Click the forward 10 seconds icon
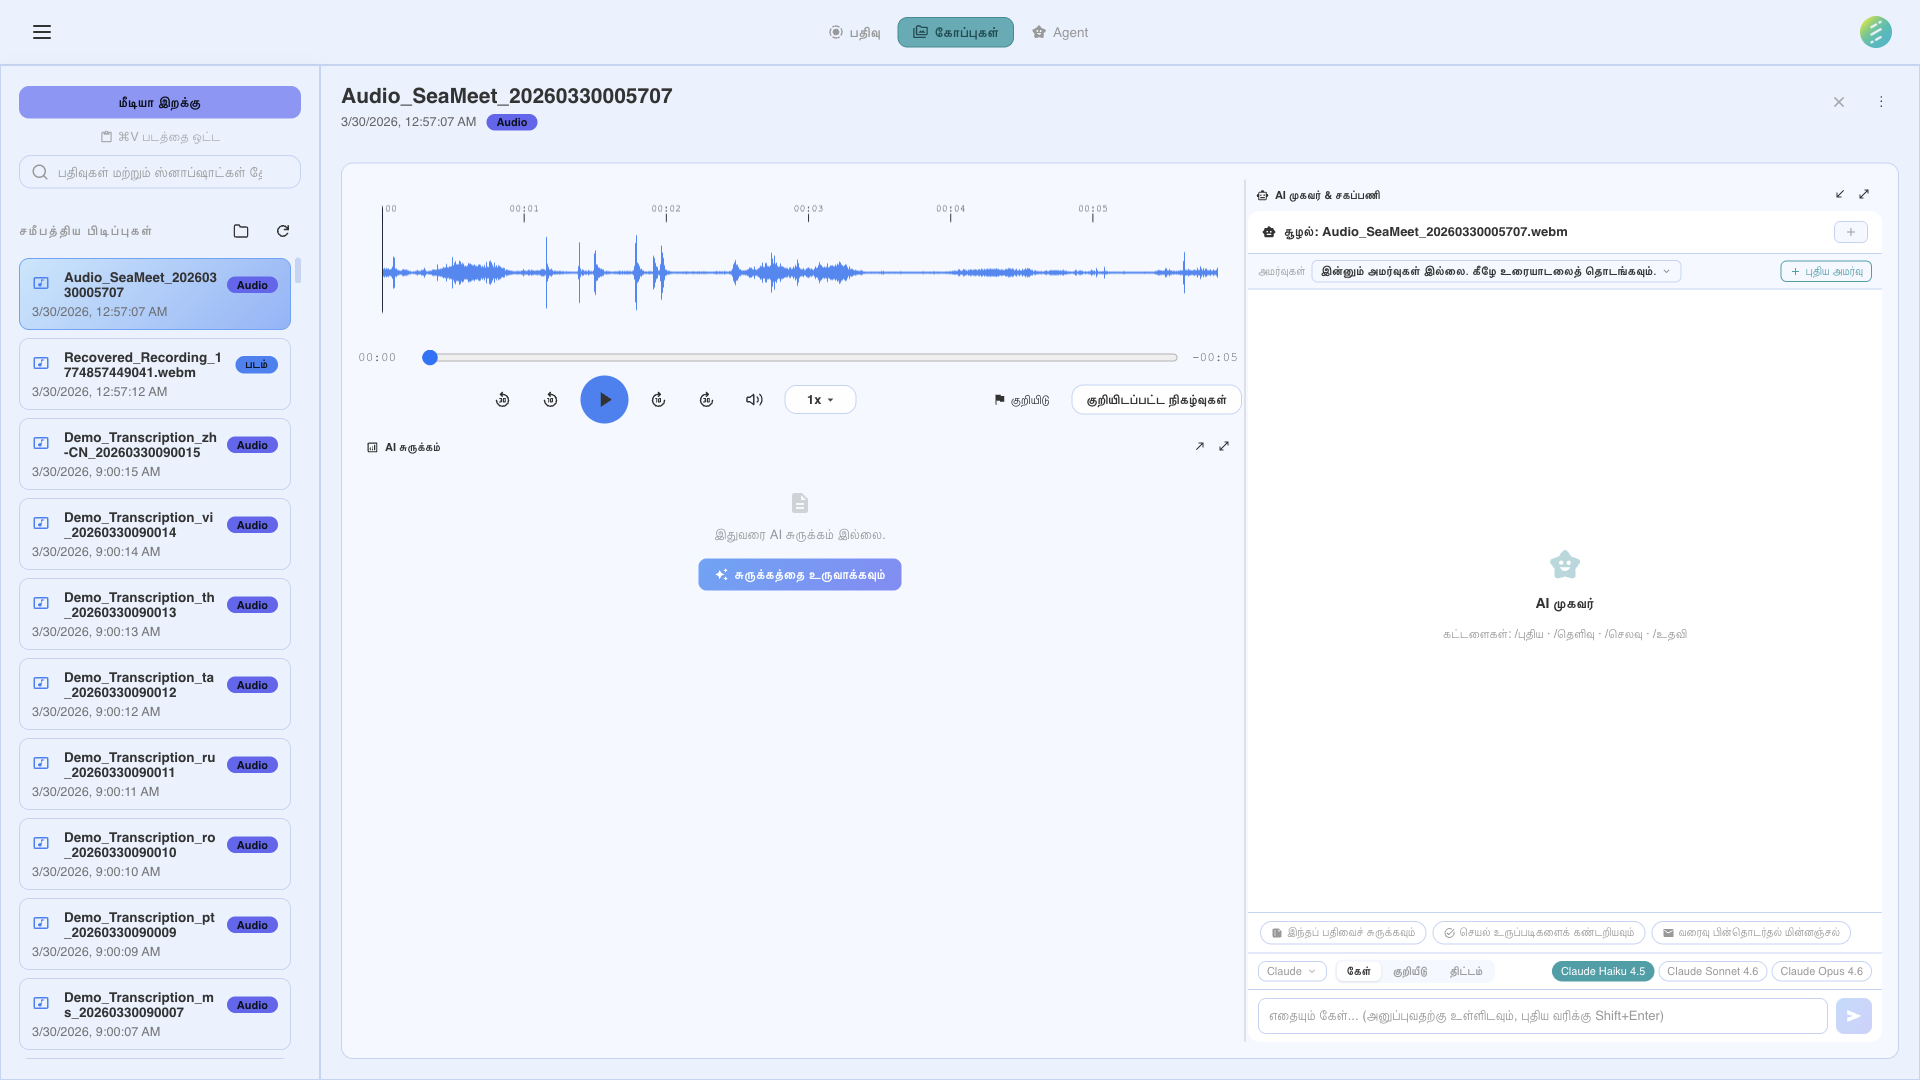Image resolution: width=1920 pixels, height=1080 pixels. [x=658, y=399]
